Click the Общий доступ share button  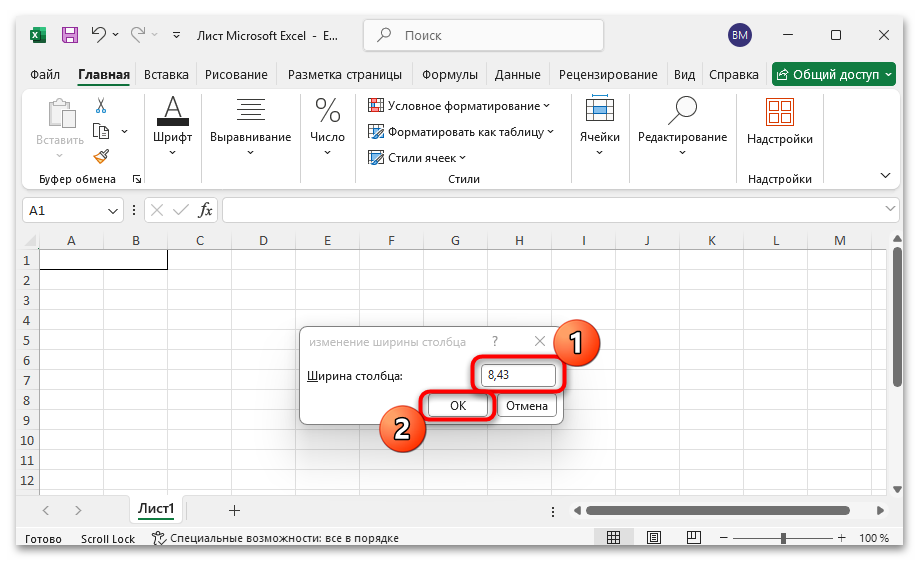point(833,74)
